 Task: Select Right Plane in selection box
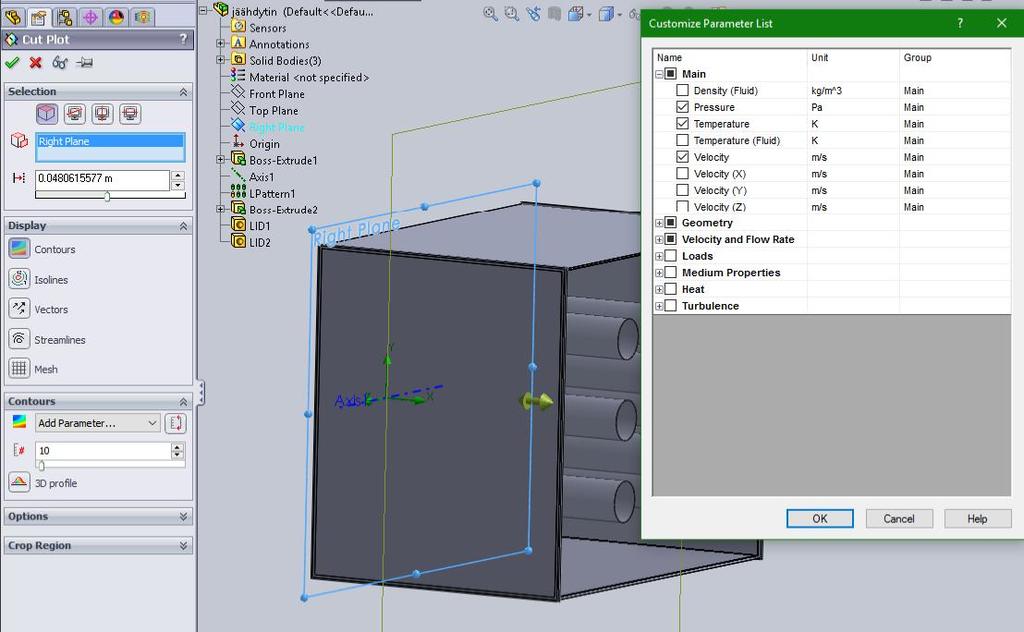pos(110,141)
